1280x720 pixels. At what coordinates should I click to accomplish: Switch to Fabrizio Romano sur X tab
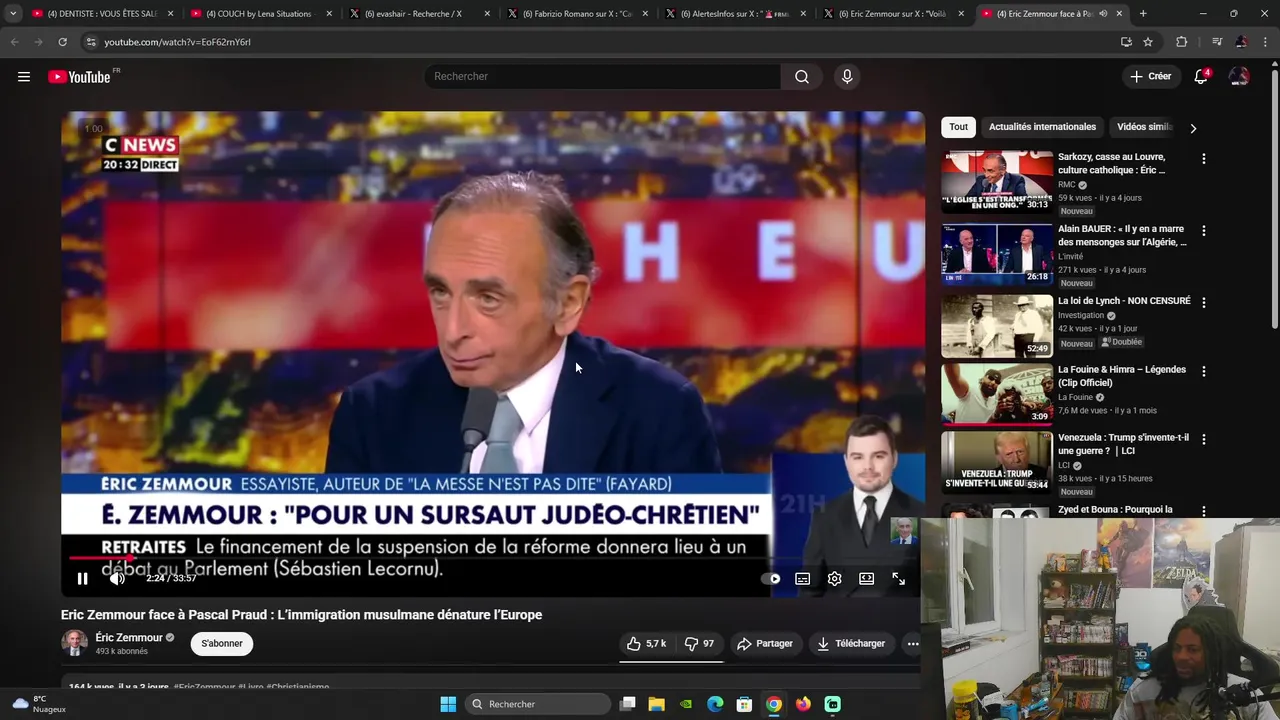click(x=576, y=14)
